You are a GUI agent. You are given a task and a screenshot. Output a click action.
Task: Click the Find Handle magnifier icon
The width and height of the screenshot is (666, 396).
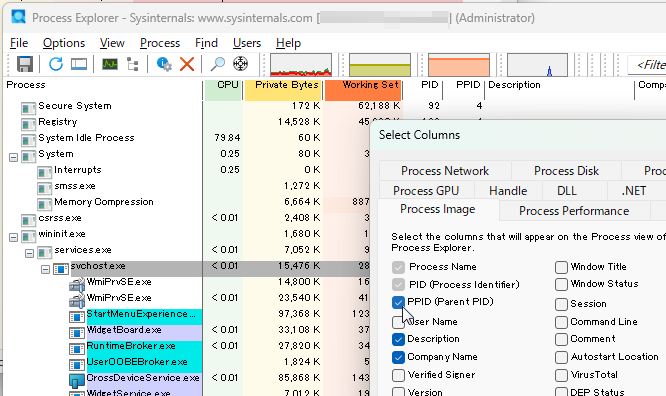217,64
